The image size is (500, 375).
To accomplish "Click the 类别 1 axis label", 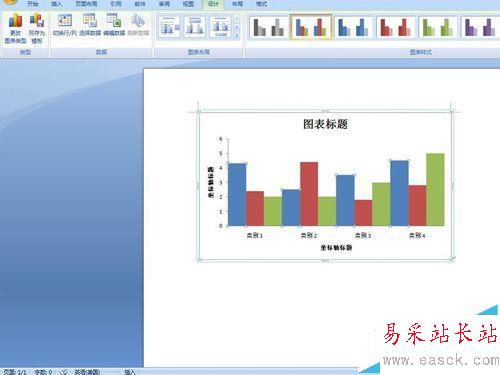I will [255, 235].
